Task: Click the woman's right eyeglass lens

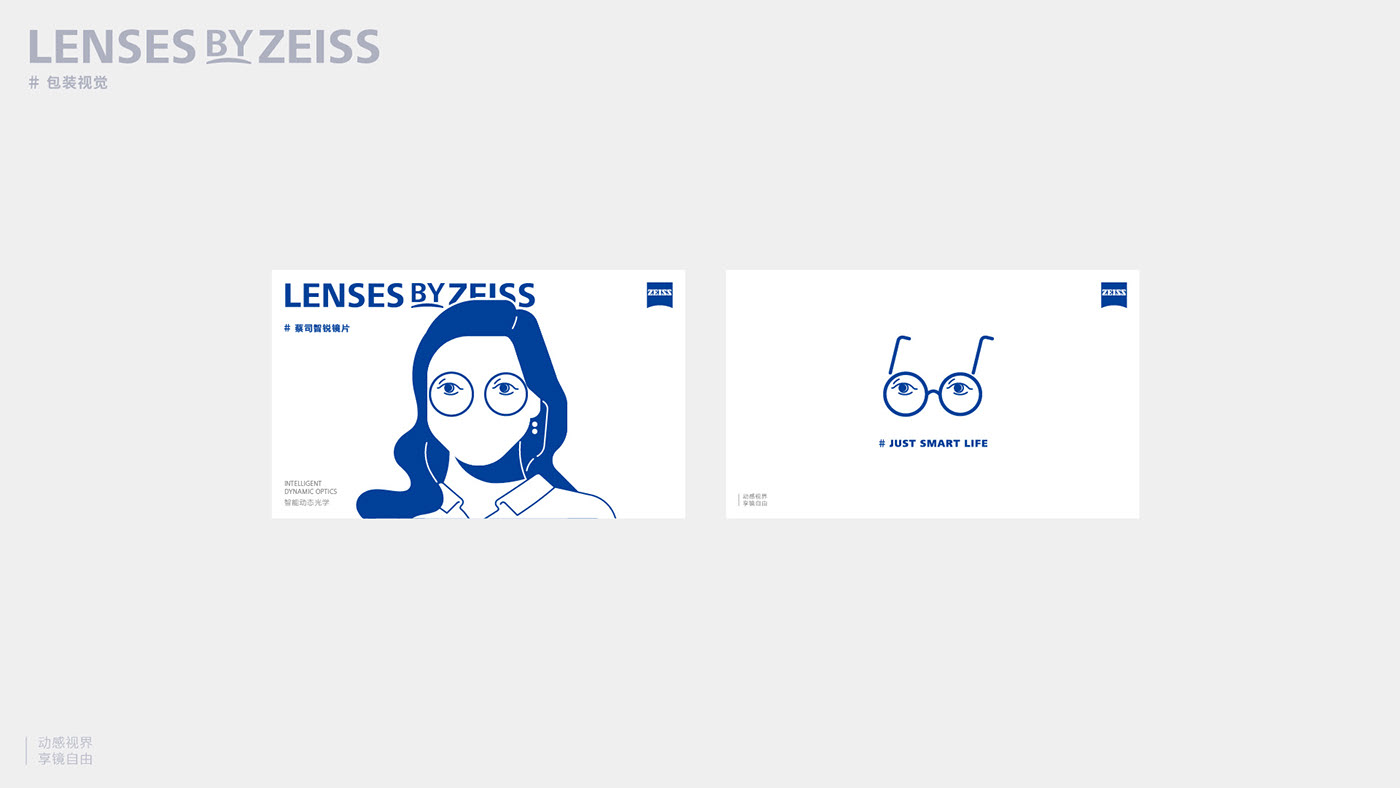Action: (x=506, y=393)
